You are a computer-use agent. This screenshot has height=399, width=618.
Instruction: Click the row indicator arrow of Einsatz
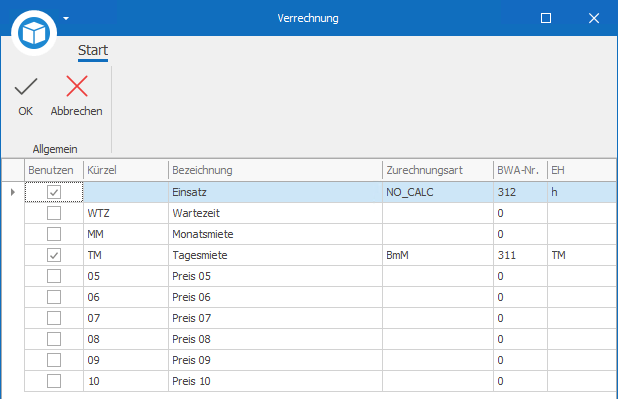tap(13, 192)
